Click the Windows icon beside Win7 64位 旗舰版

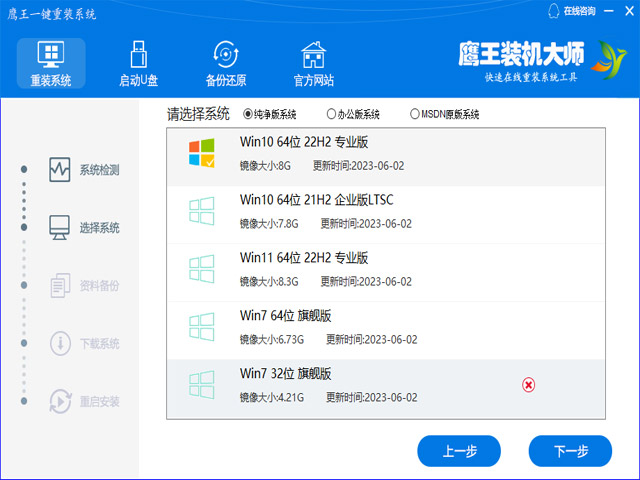click(x=202, y=327)
